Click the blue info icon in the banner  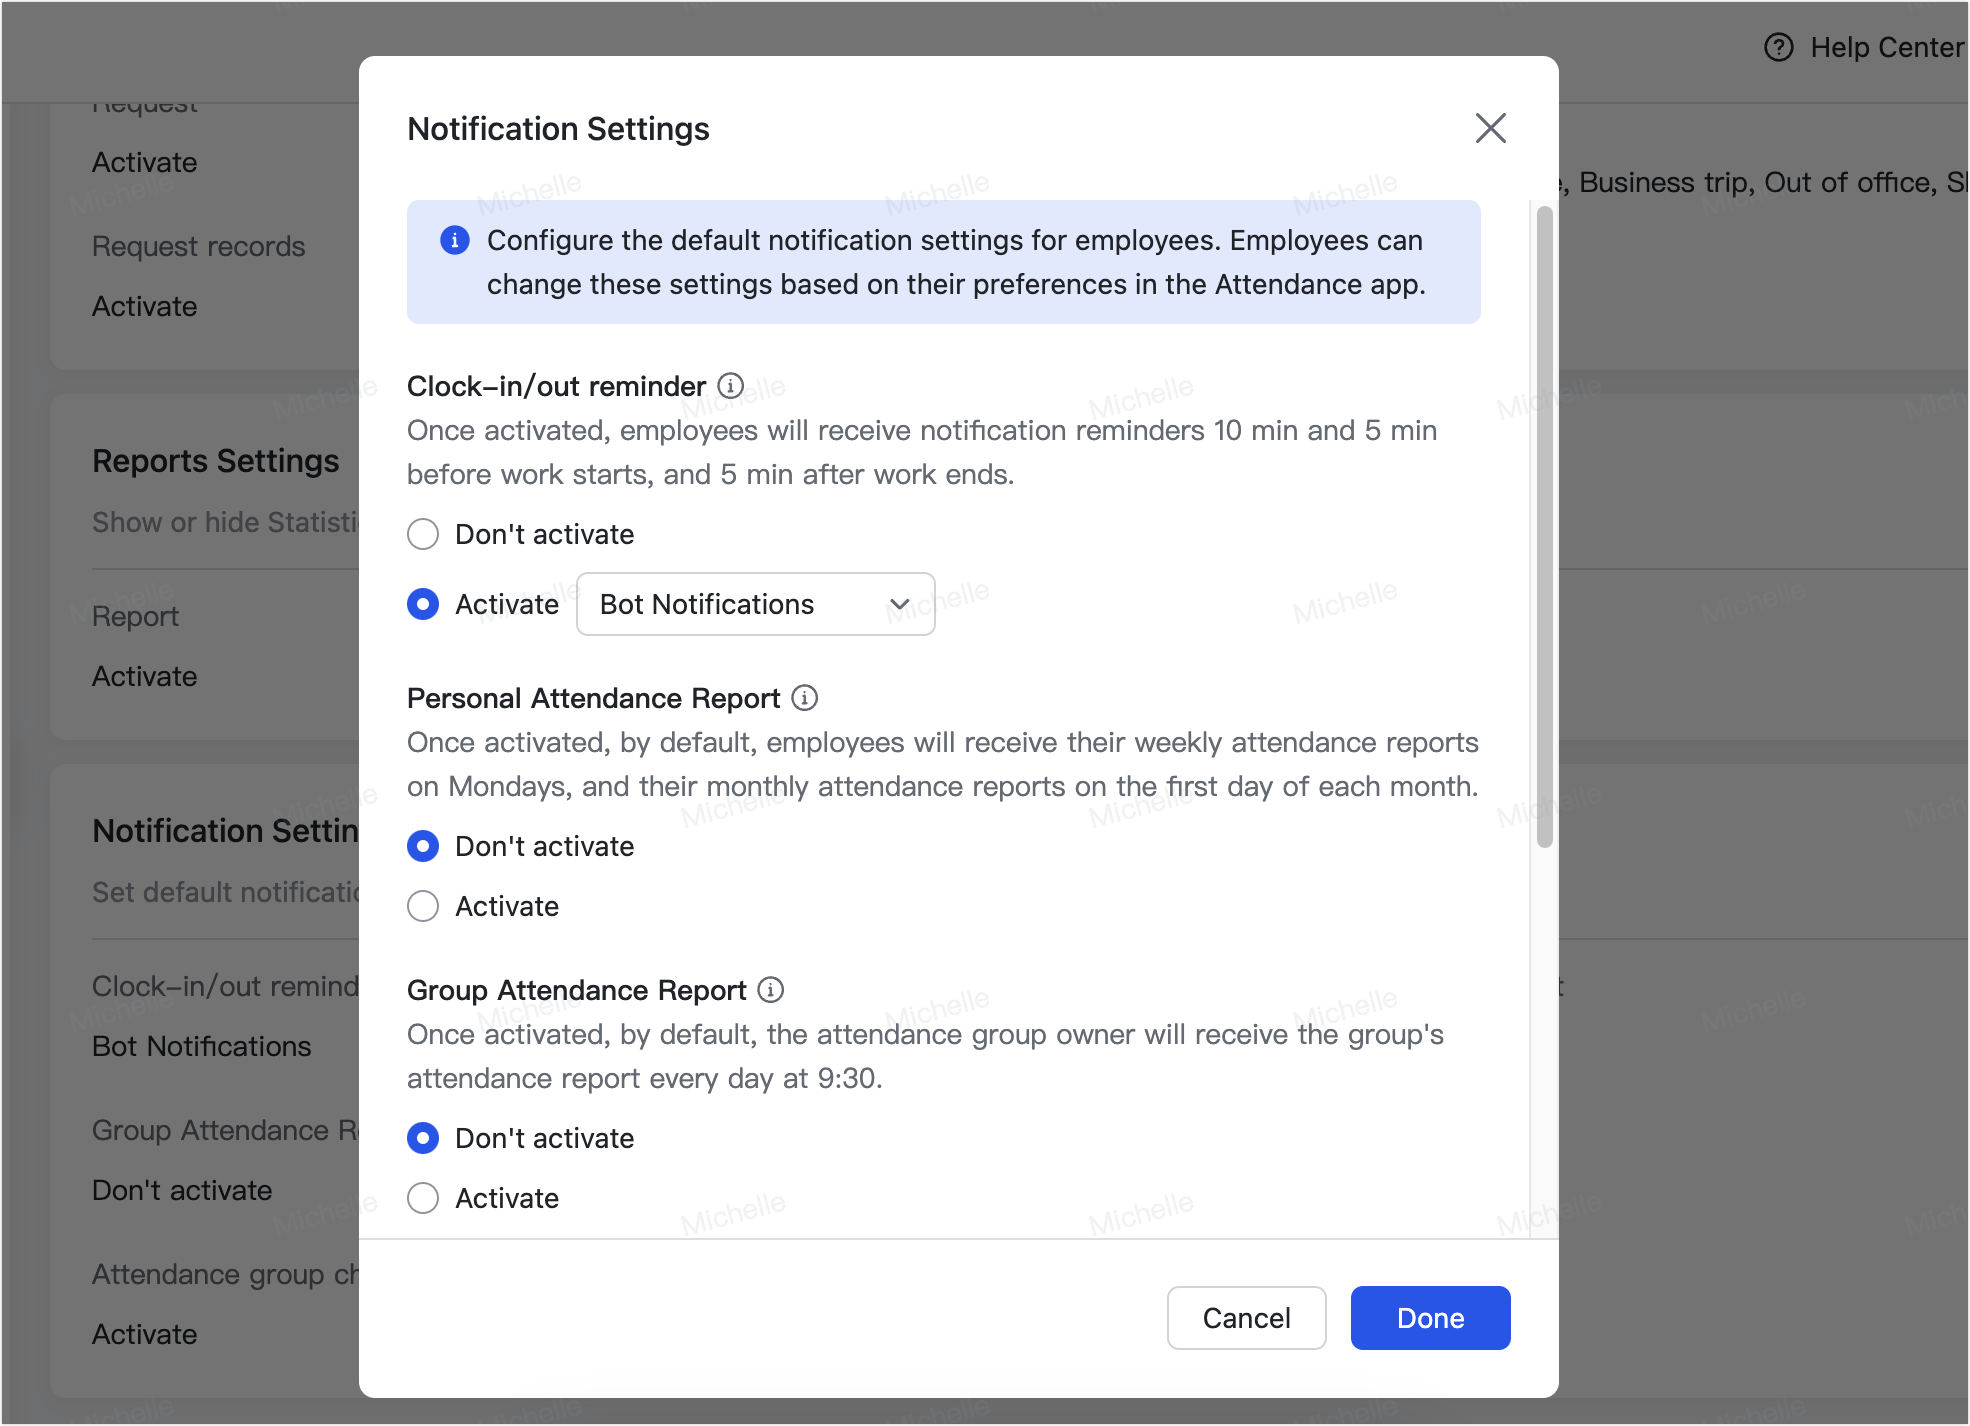(x=454, y=240)
